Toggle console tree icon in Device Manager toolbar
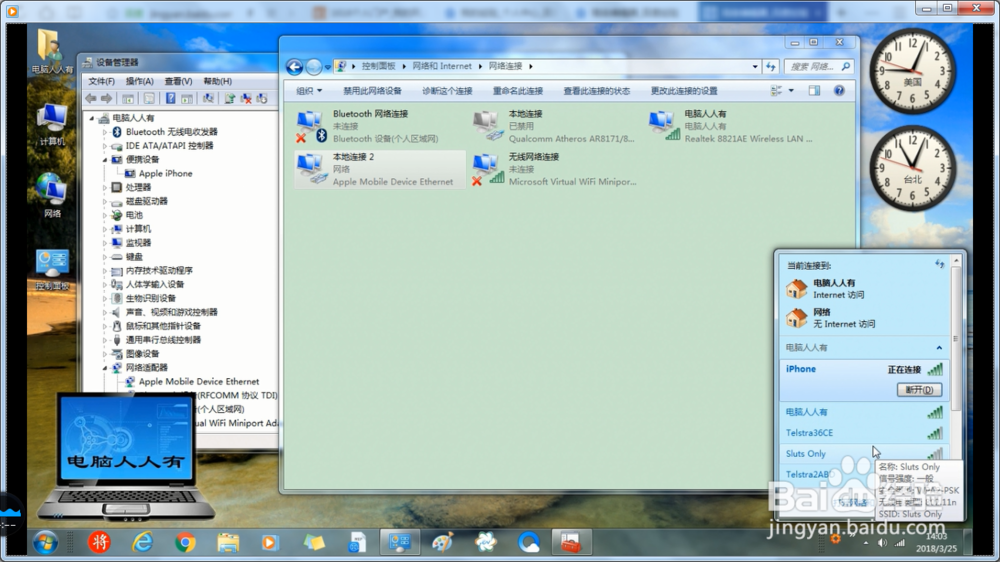 pyautogui.click(x=128, y=98)
